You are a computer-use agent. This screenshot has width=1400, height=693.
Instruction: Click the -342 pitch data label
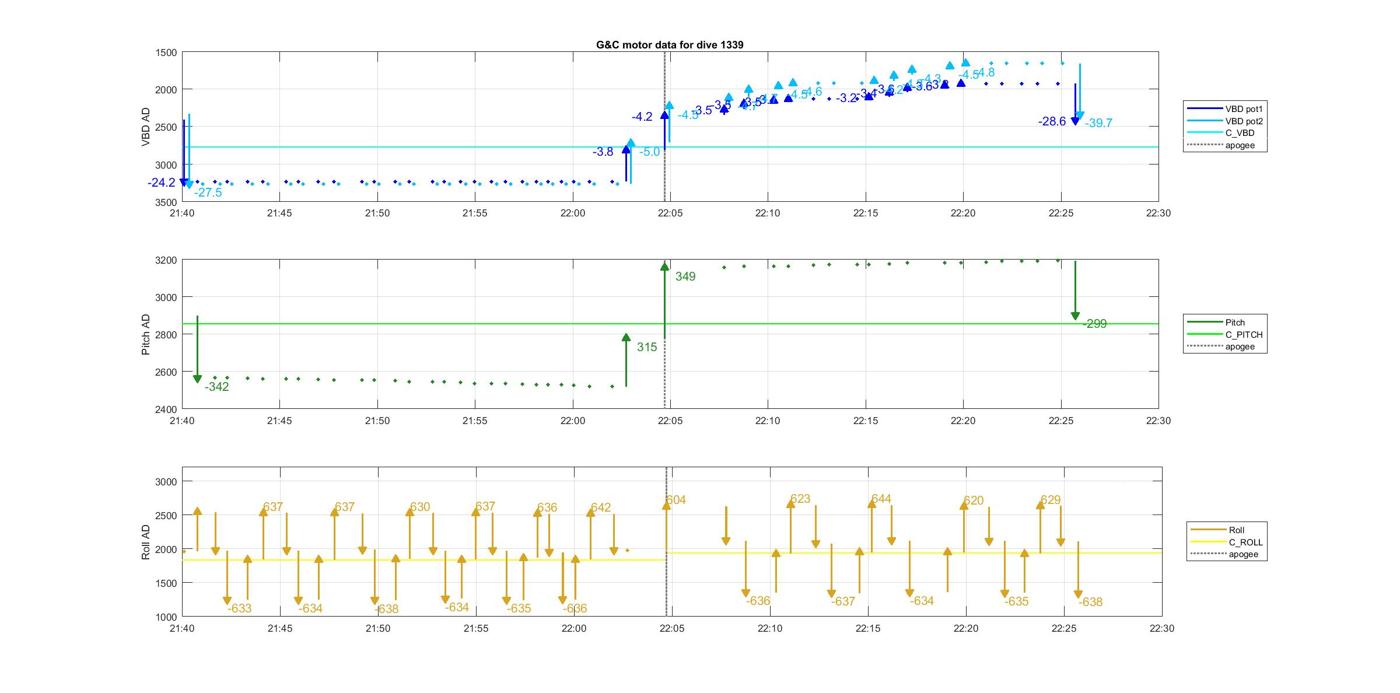coord(217,387)
